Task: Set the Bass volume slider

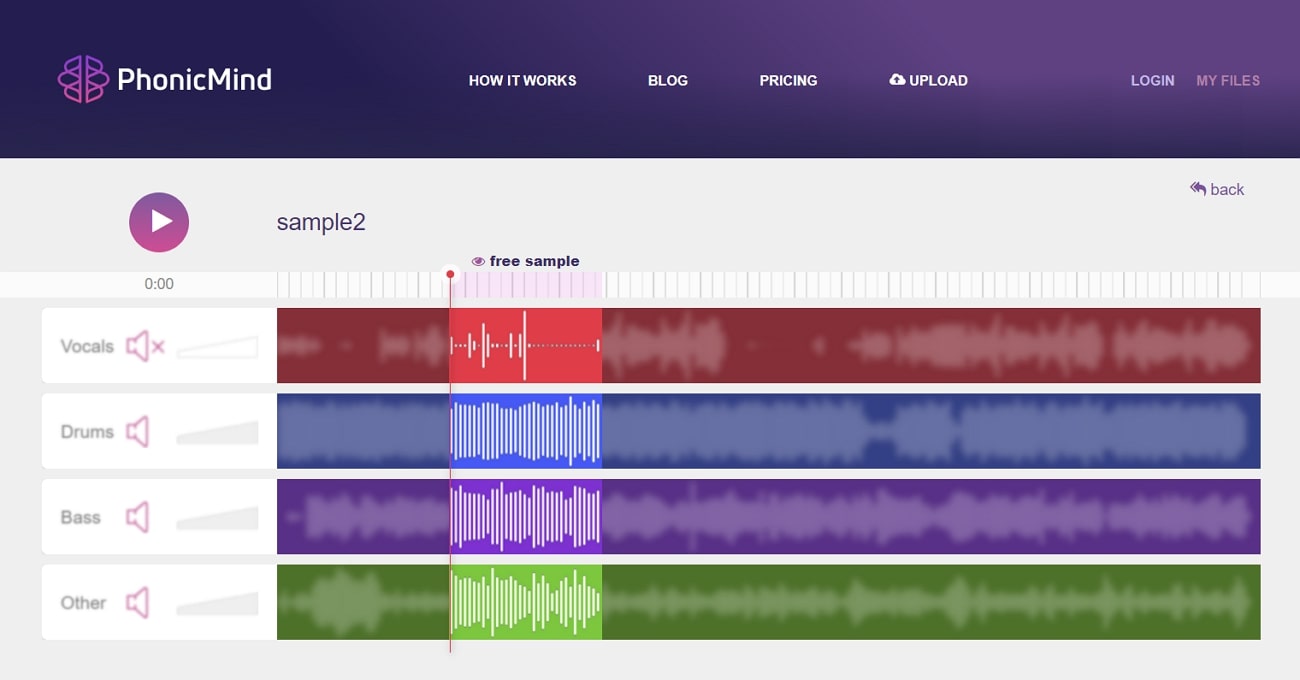Action: 218,518
